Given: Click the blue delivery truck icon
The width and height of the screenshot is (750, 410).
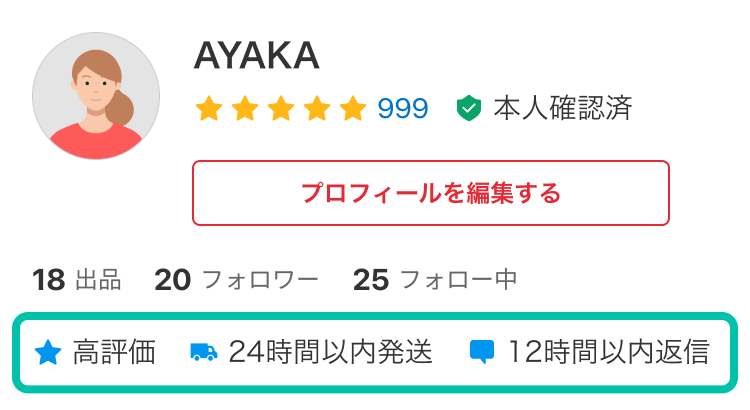Looking at the screenshot, I should click(203, 352).
